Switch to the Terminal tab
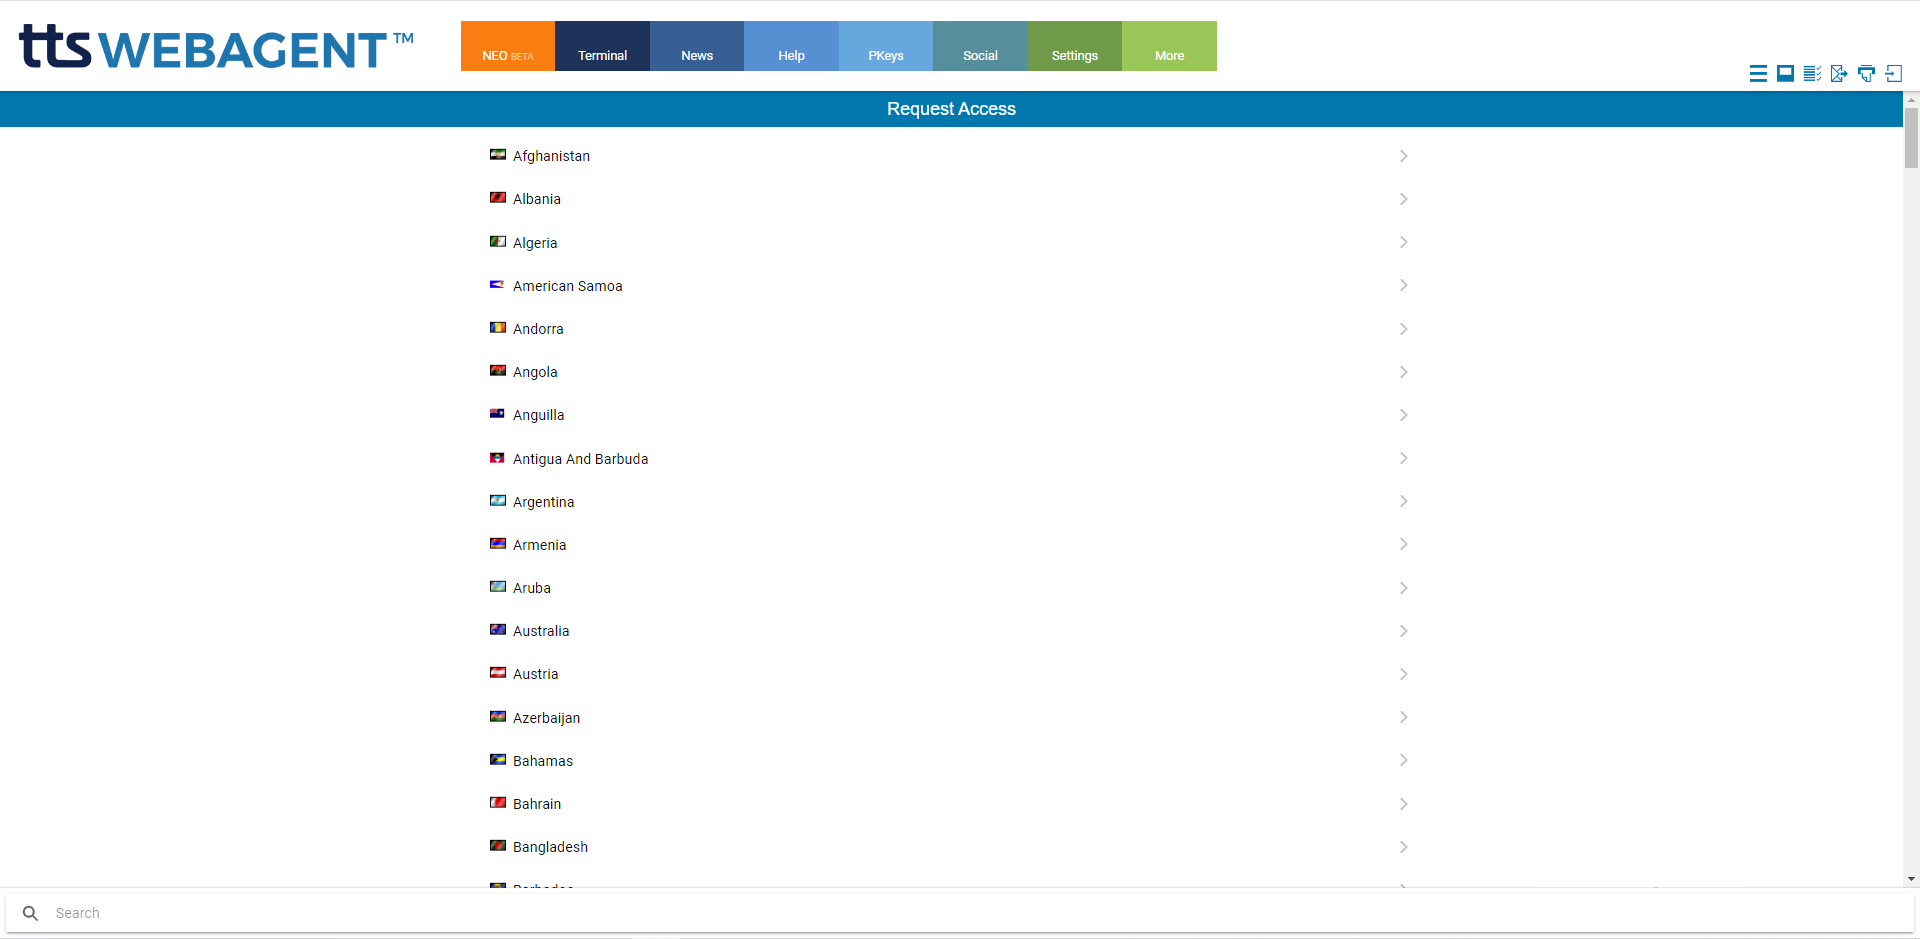This screenshot has height=939, width=1920. click(601, 55)
